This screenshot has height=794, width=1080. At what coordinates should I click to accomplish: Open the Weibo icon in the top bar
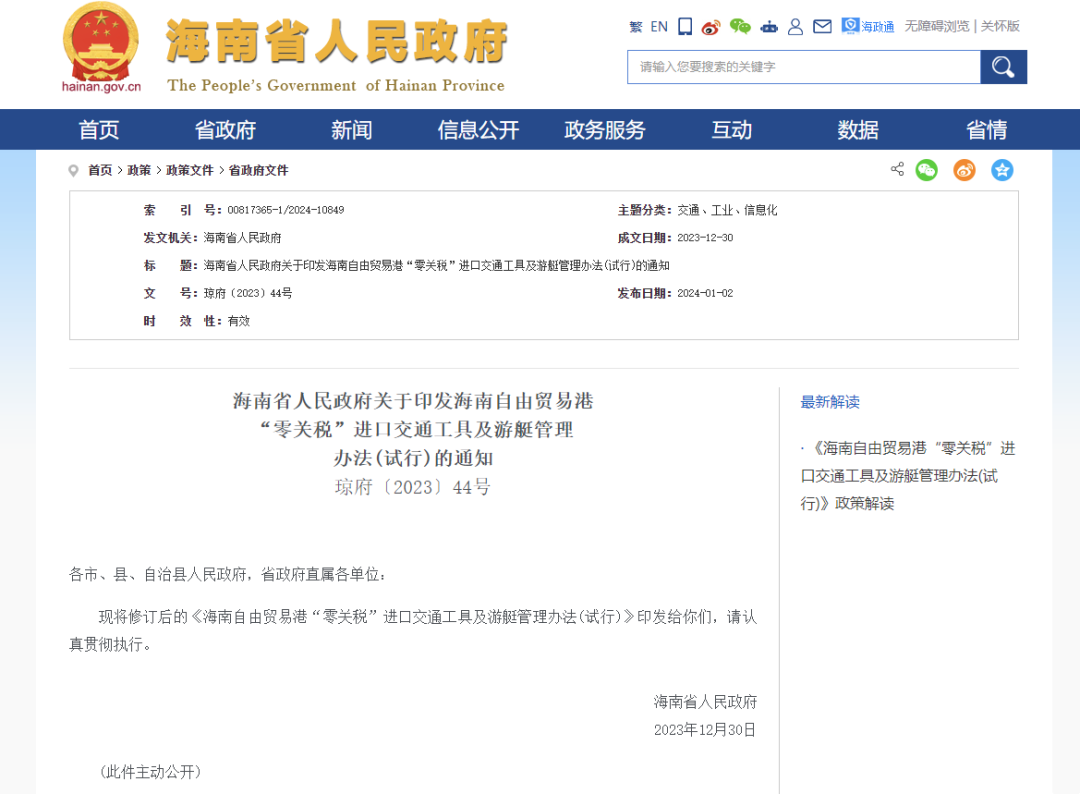pos(711,26)
